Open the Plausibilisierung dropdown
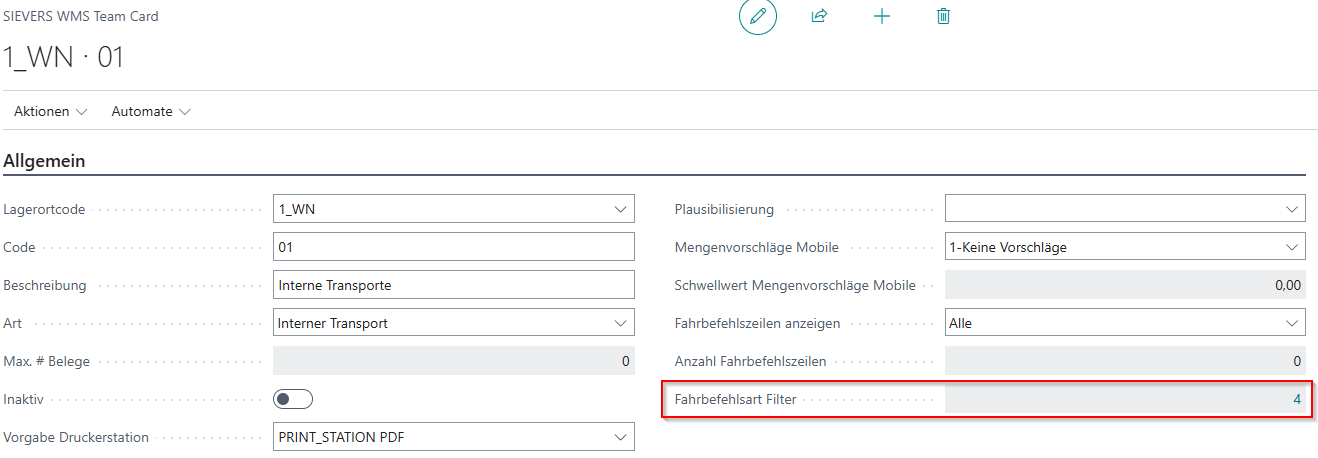The width and height of the screenshot is (1318, 458). click(x=1290, y=209)
